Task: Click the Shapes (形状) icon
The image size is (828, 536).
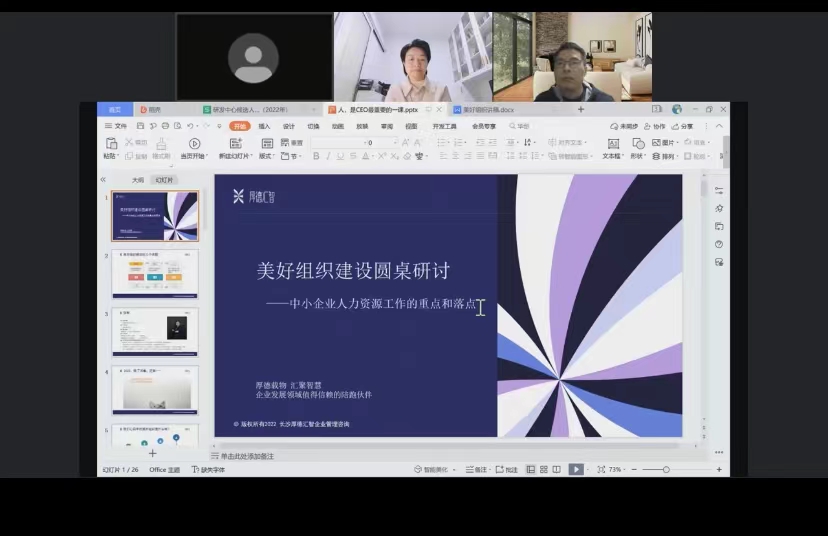Action: pyautogui.click(x=638, y=144)
